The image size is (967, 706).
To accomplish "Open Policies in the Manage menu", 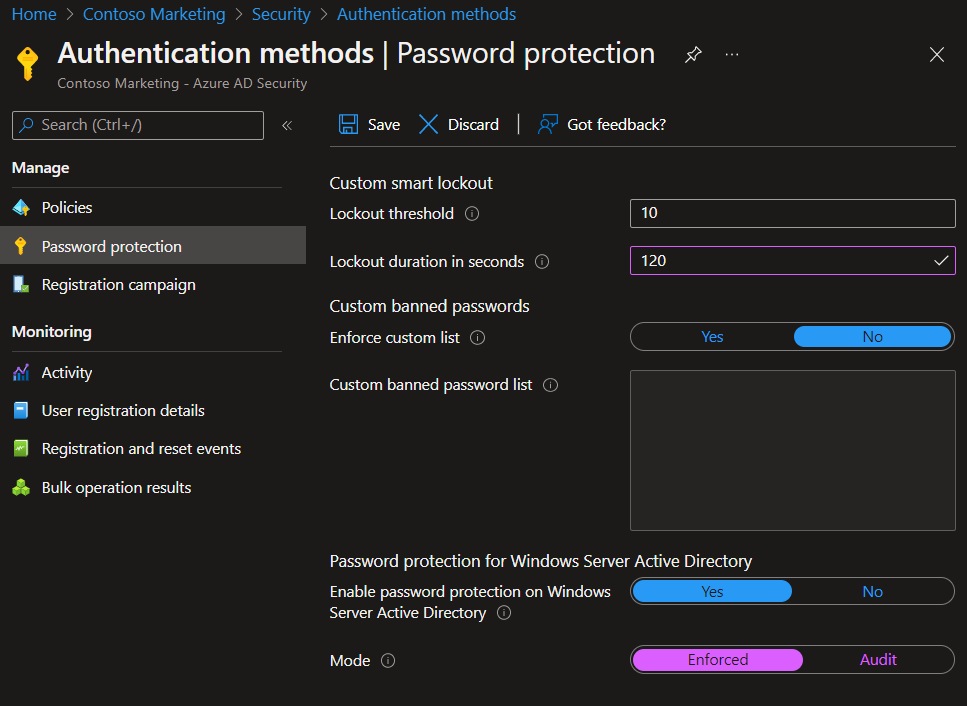I will click(x=67, y=208).
